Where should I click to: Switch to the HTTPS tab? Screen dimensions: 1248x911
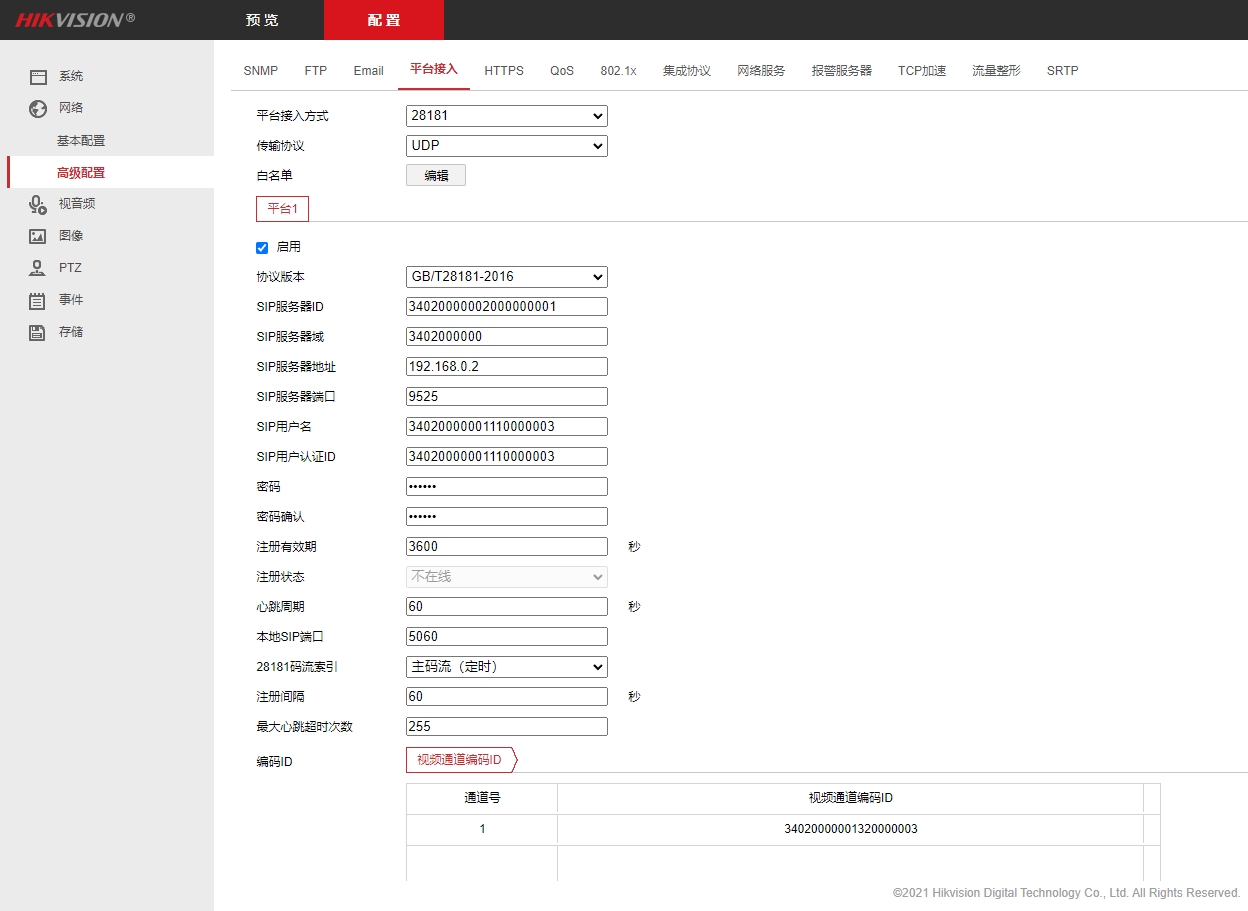click(x=503, y=71)
